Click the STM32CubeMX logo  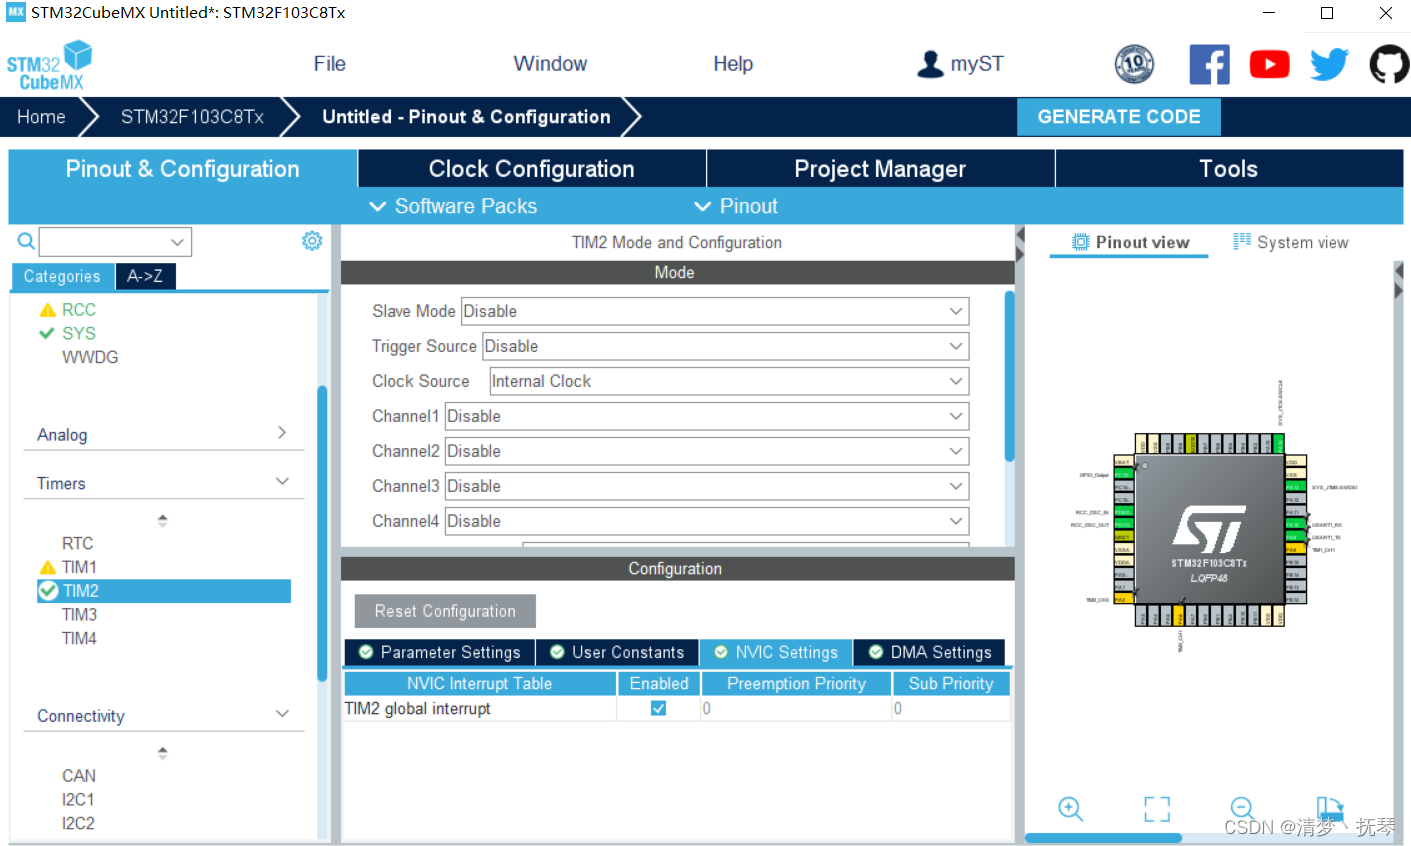coord(49,65)
